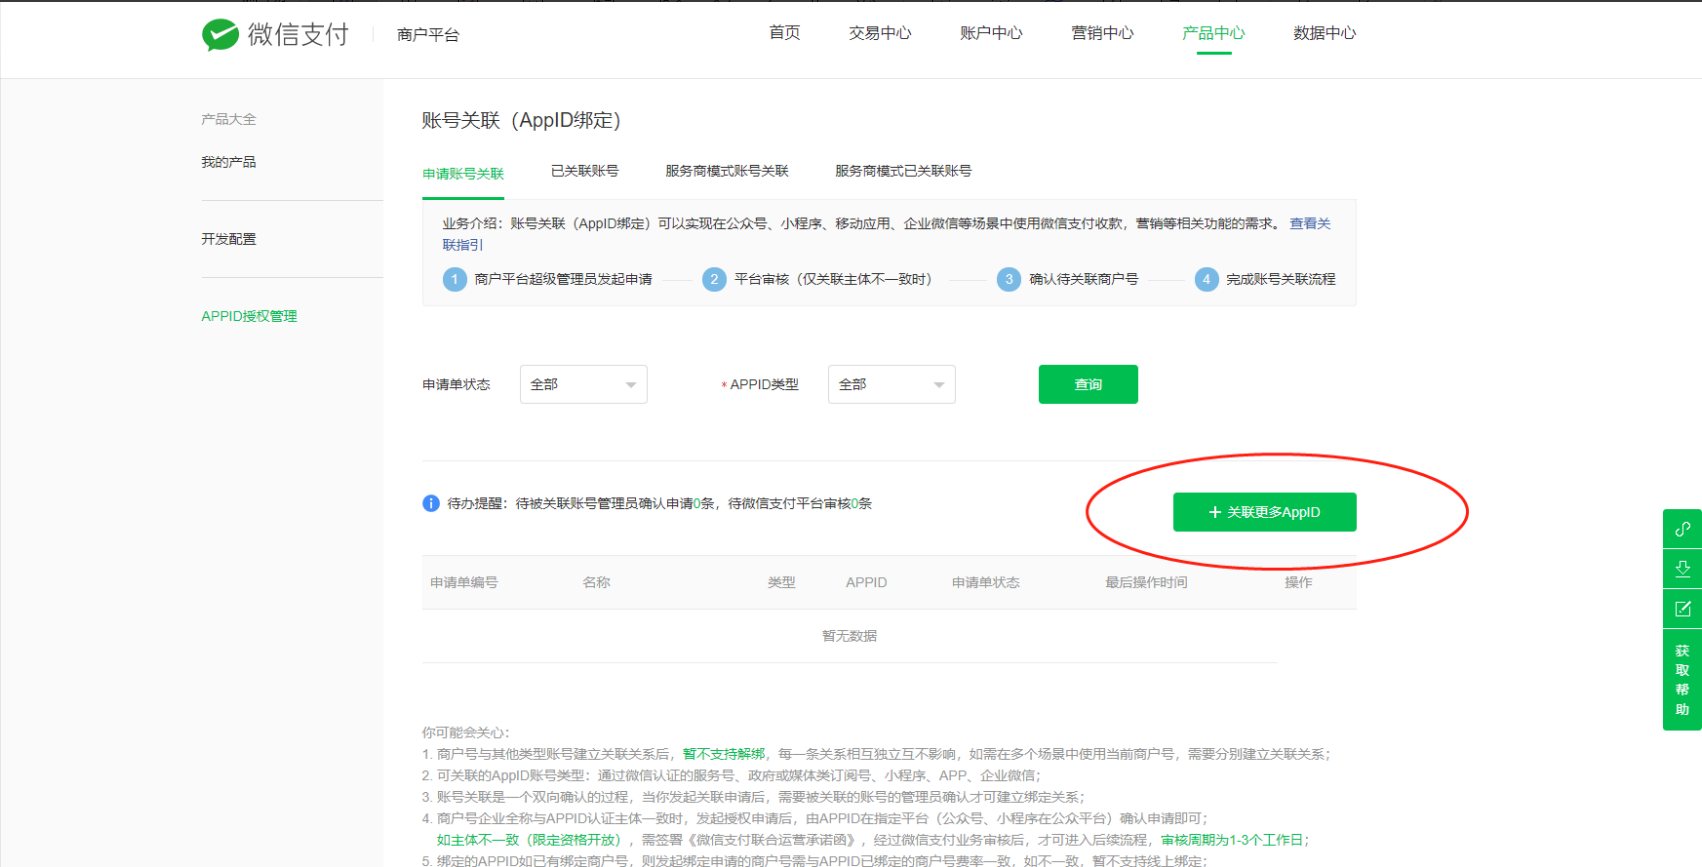1702x867 pixels.
Task: Click step 1 circle icon in the process guide
Action: tap(455, 279)
